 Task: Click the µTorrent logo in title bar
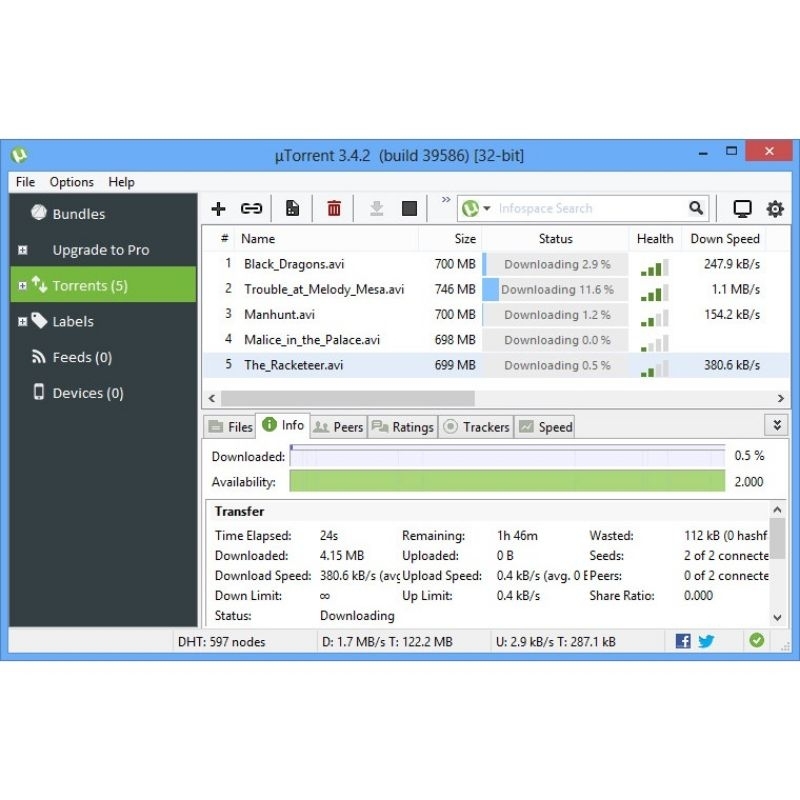pyautogui.click(x=19, y=155)
